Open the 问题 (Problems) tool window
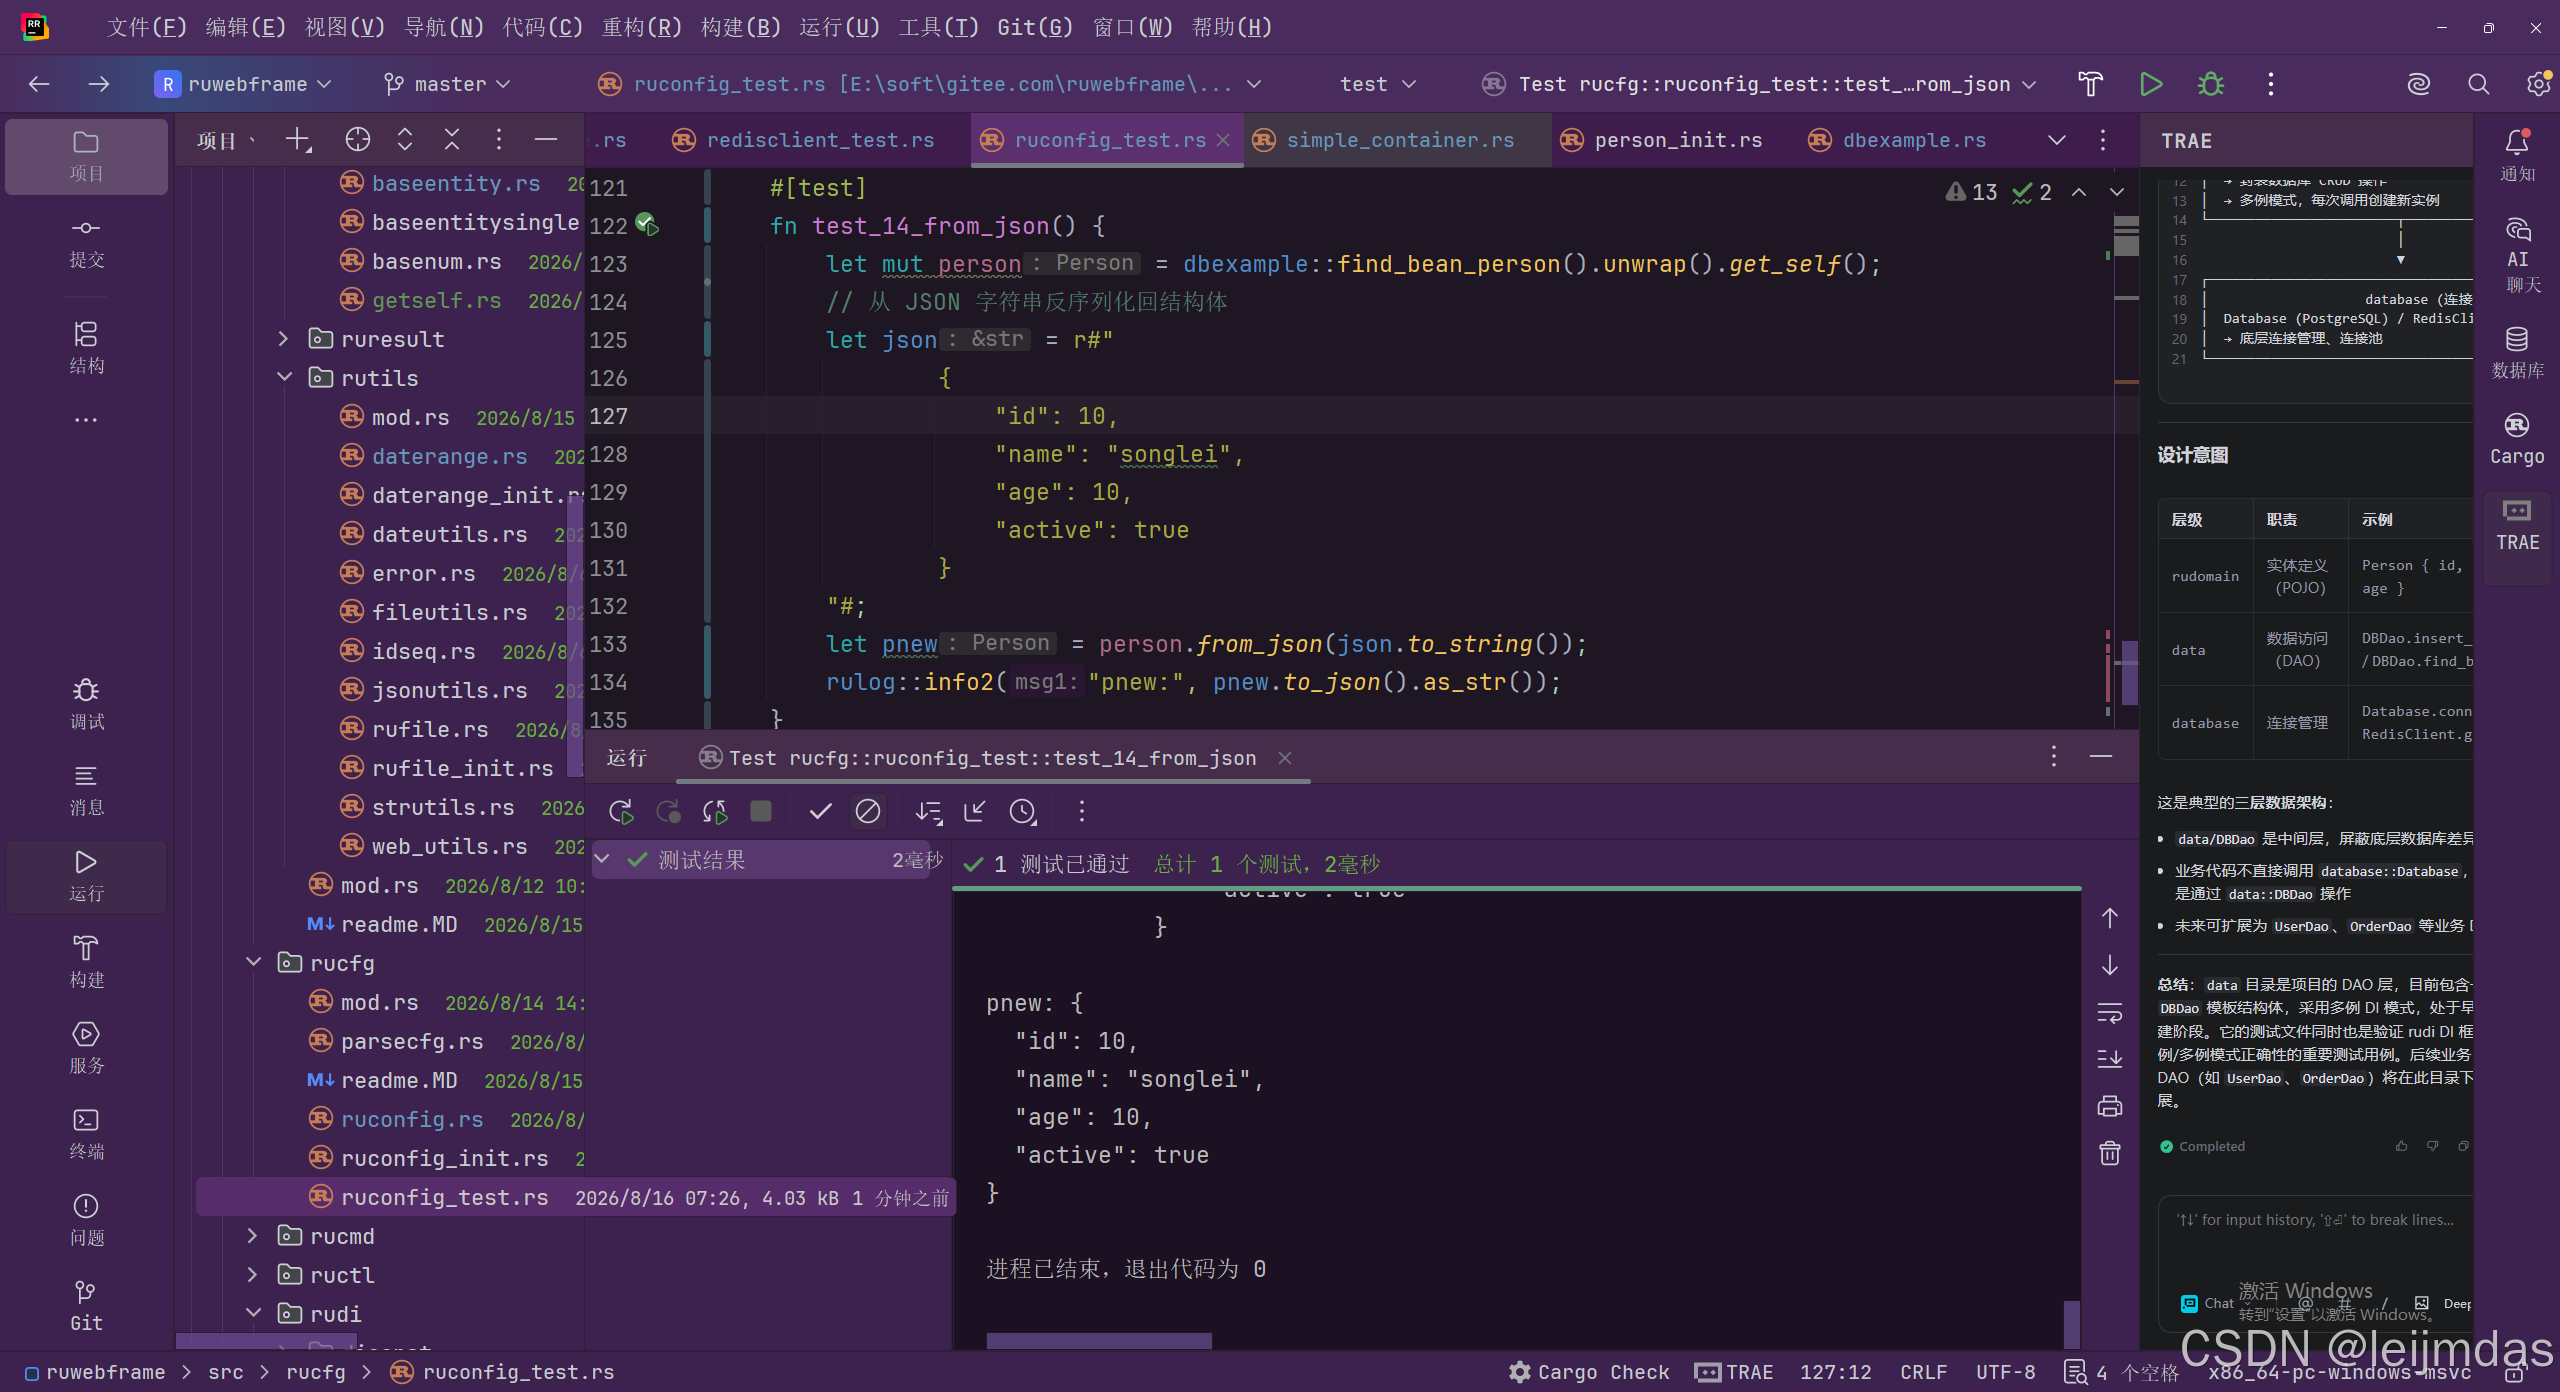Image resolution: width=2560 pixels, height=1392 pixels. point(86,1220)
